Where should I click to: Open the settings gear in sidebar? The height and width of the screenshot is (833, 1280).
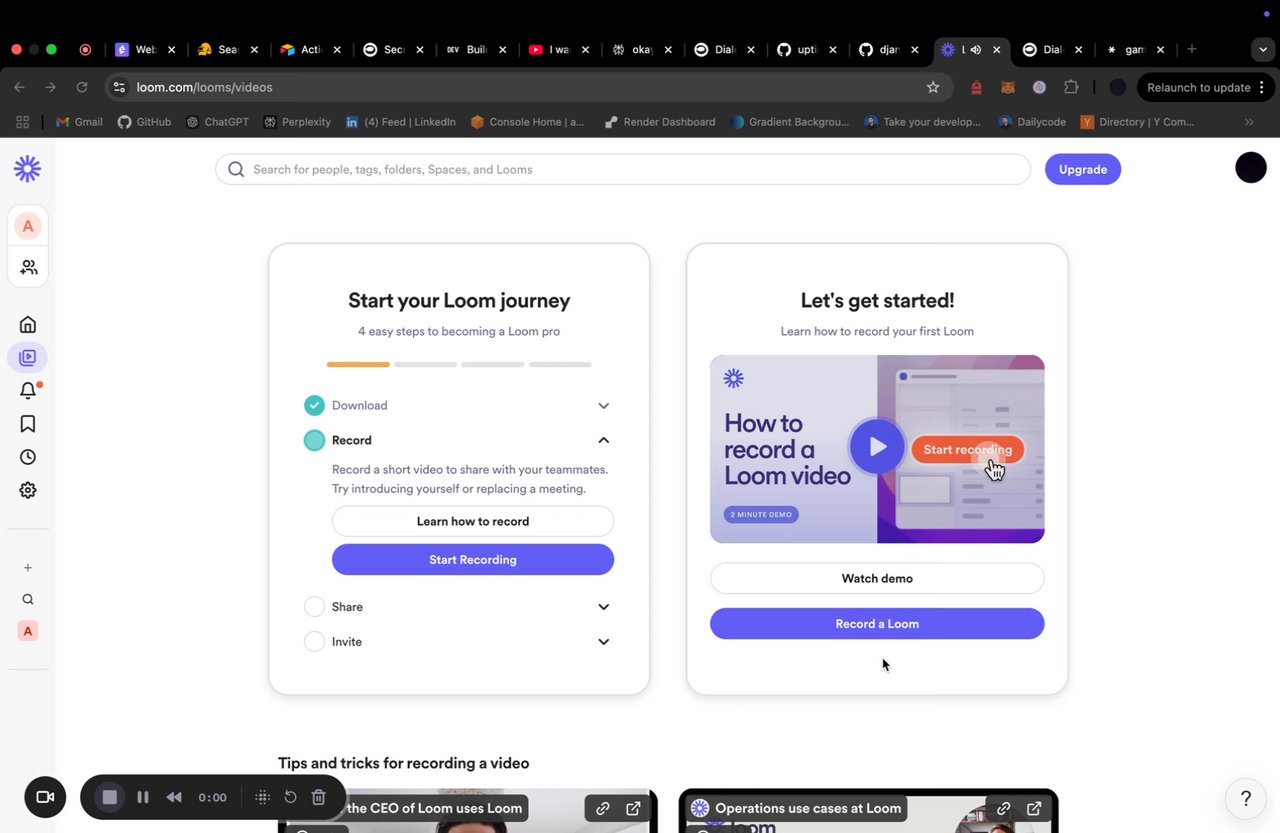coord(28,490)
